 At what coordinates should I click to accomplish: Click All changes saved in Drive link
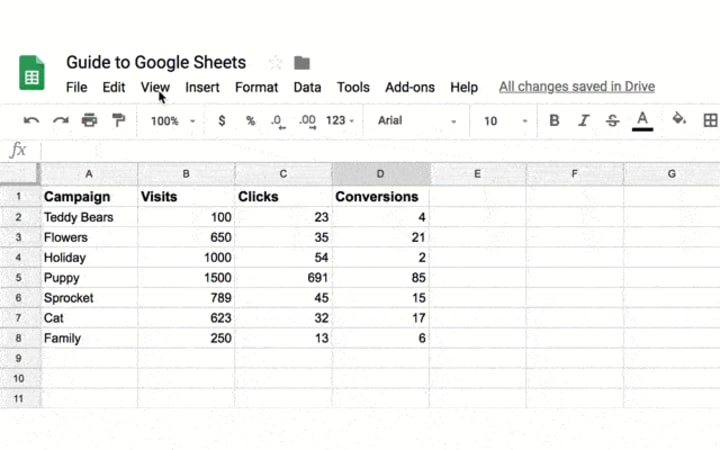[577, 87]
